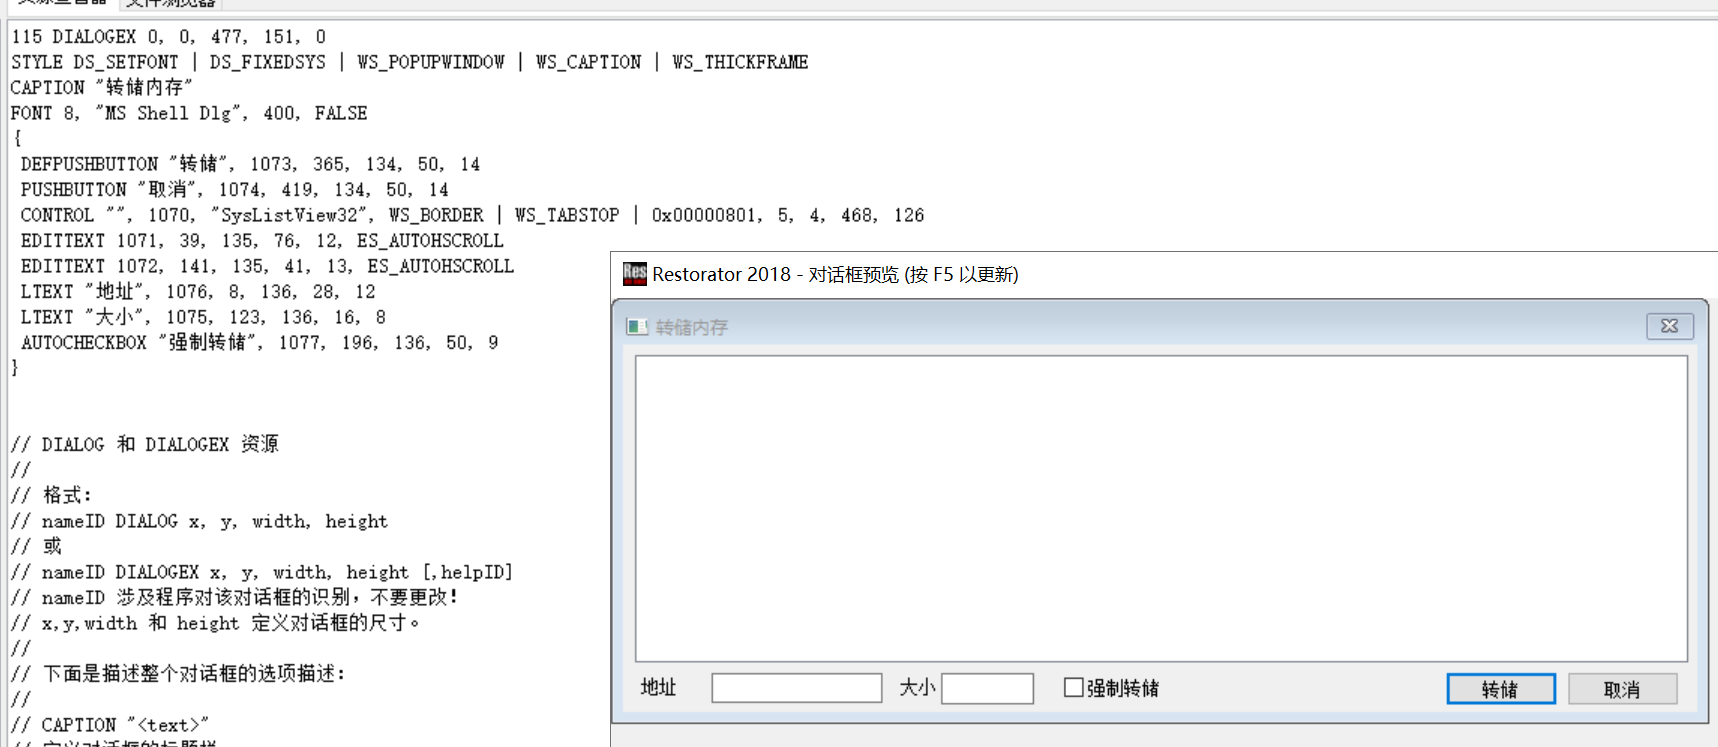The width and height of the screenshot is (1718, 747).
Task: Click the 取消 button in dialog preview
Action: (1622, 689)
